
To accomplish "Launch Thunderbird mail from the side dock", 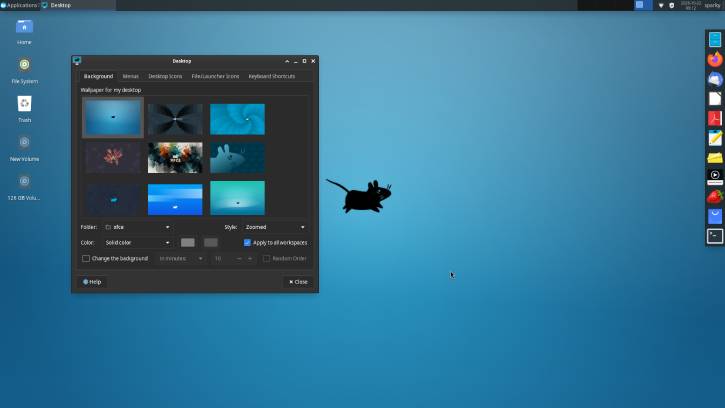I will click(715, 79).
